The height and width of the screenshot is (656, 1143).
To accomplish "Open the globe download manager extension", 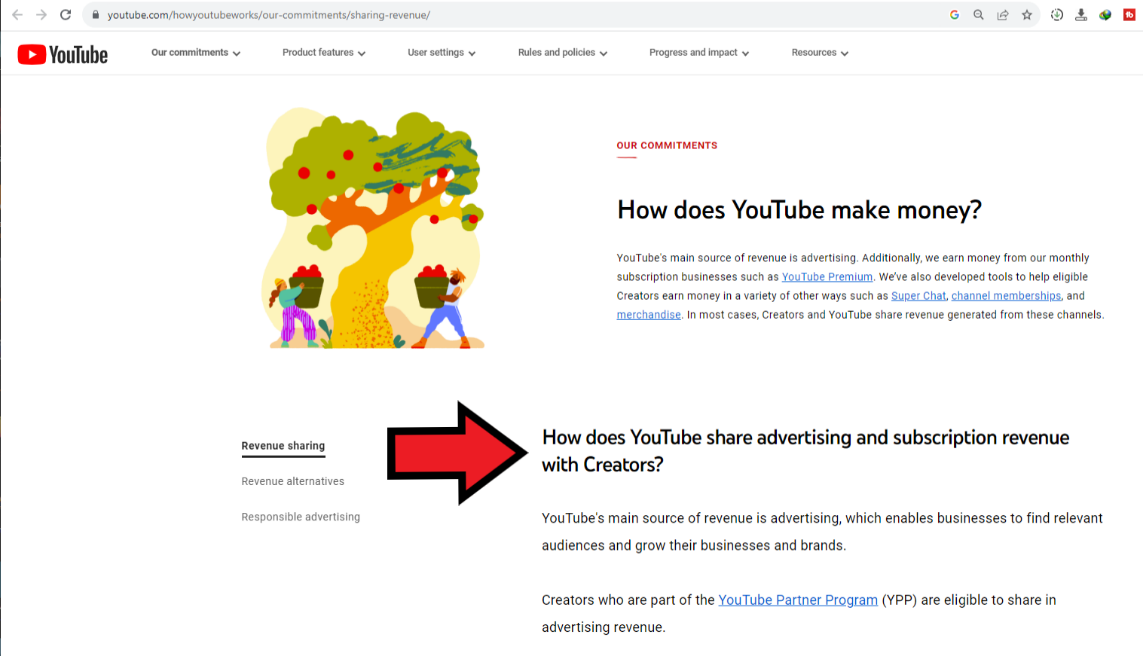I will click(x=1105, y=15).
